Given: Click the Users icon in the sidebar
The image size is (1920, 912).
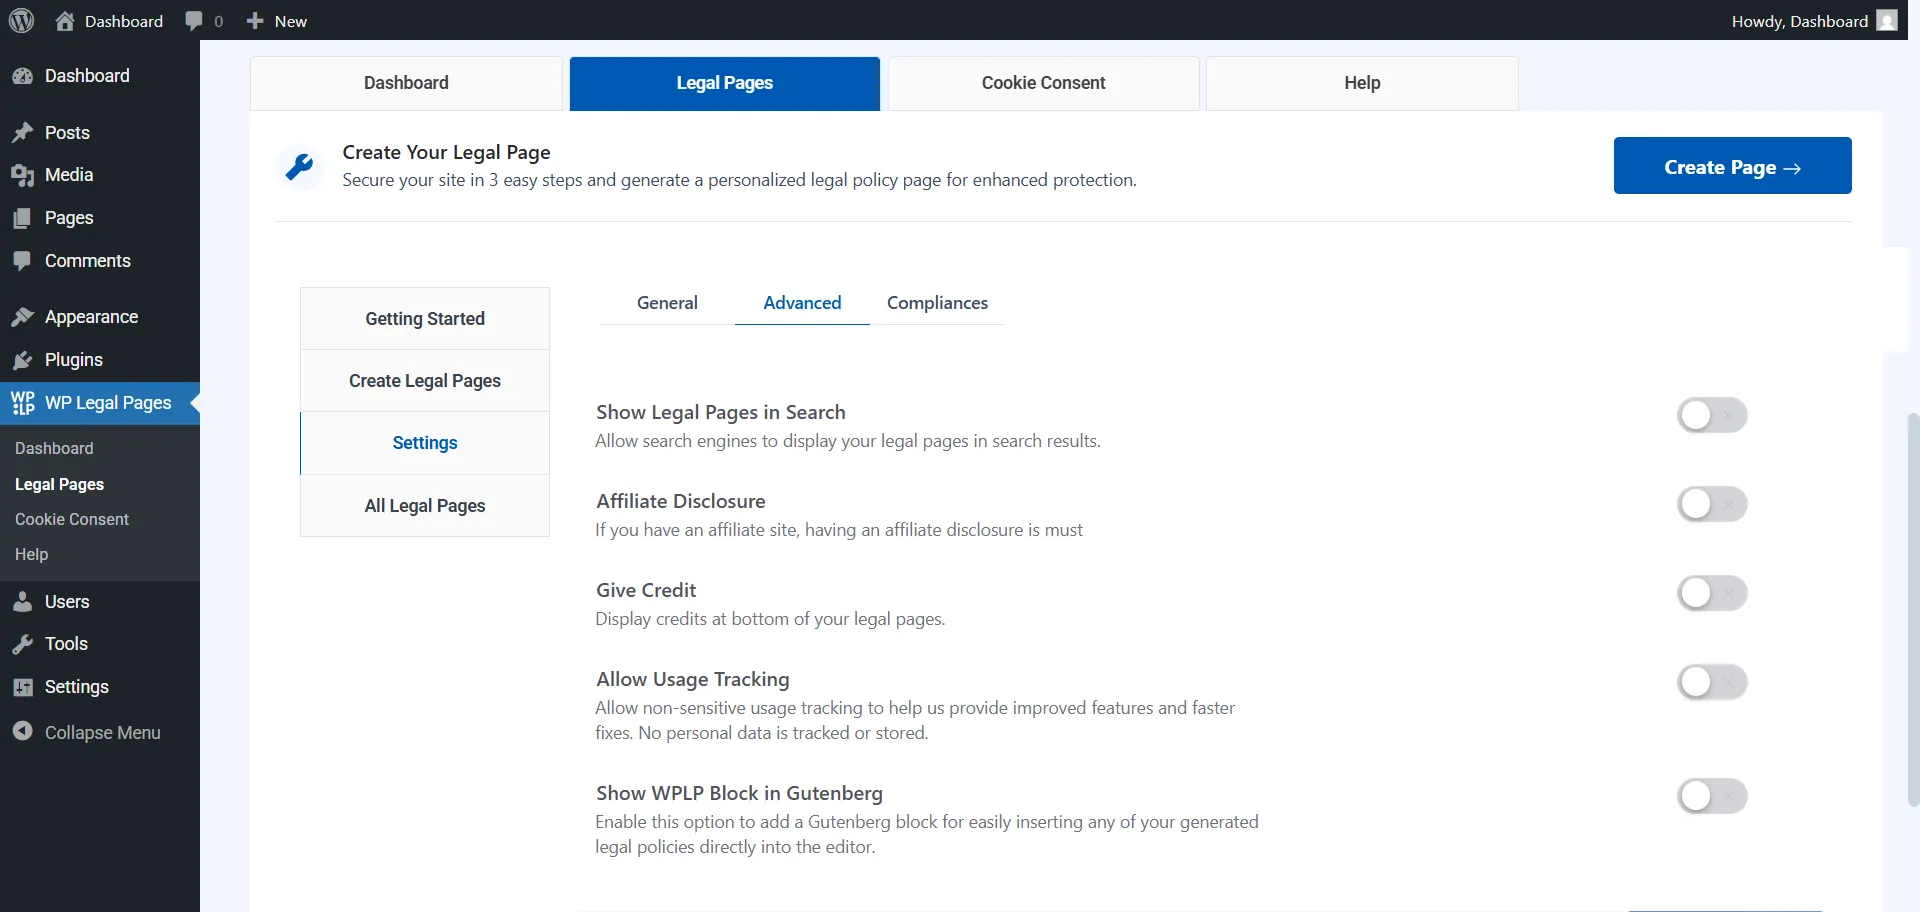Looking at the screenshot, I should click(23, 601).
